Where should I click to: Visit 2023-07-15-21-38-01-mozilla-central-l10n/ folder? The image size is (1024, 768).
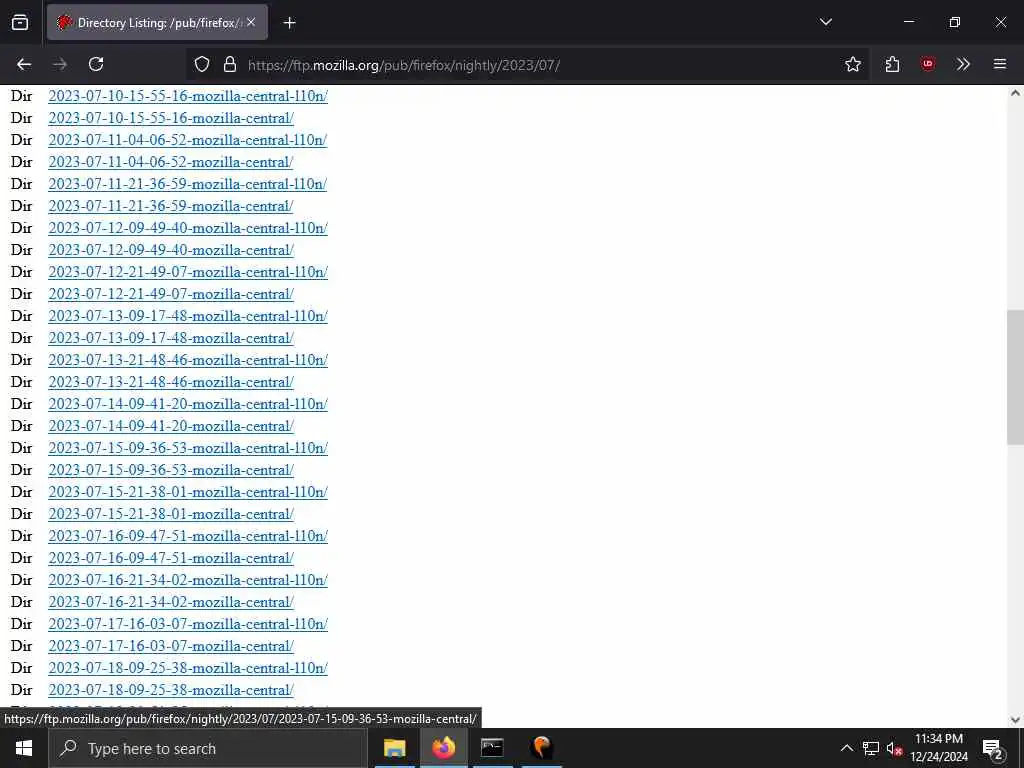click(188, 492)
